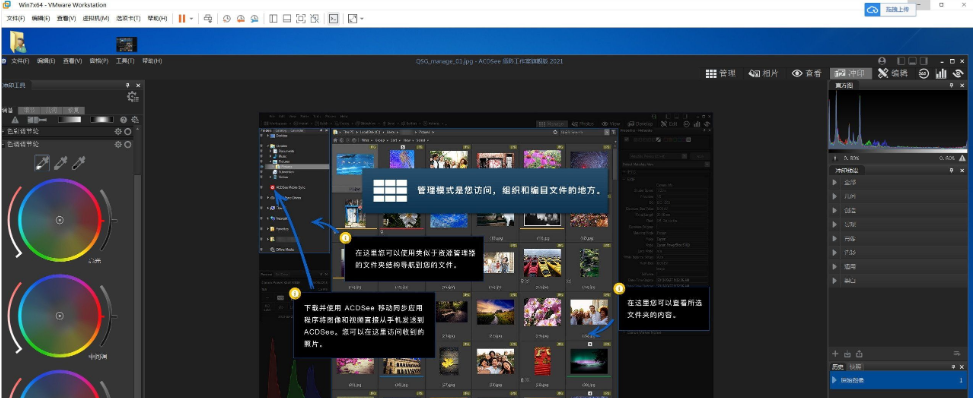Open VMware 文件(F) menu
Viewport: 973px width, 398px height.
[x=15, y=19]
